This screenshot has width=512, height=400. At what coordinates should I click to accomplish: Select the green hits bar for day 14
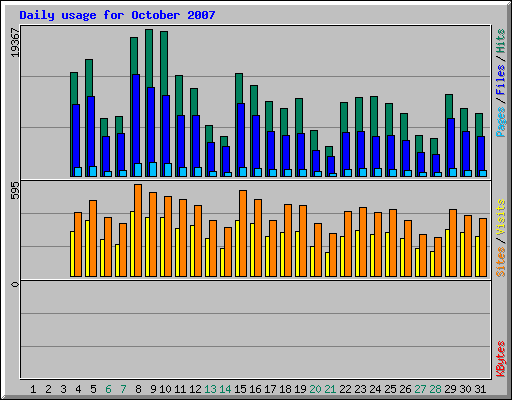pos(224,141)
